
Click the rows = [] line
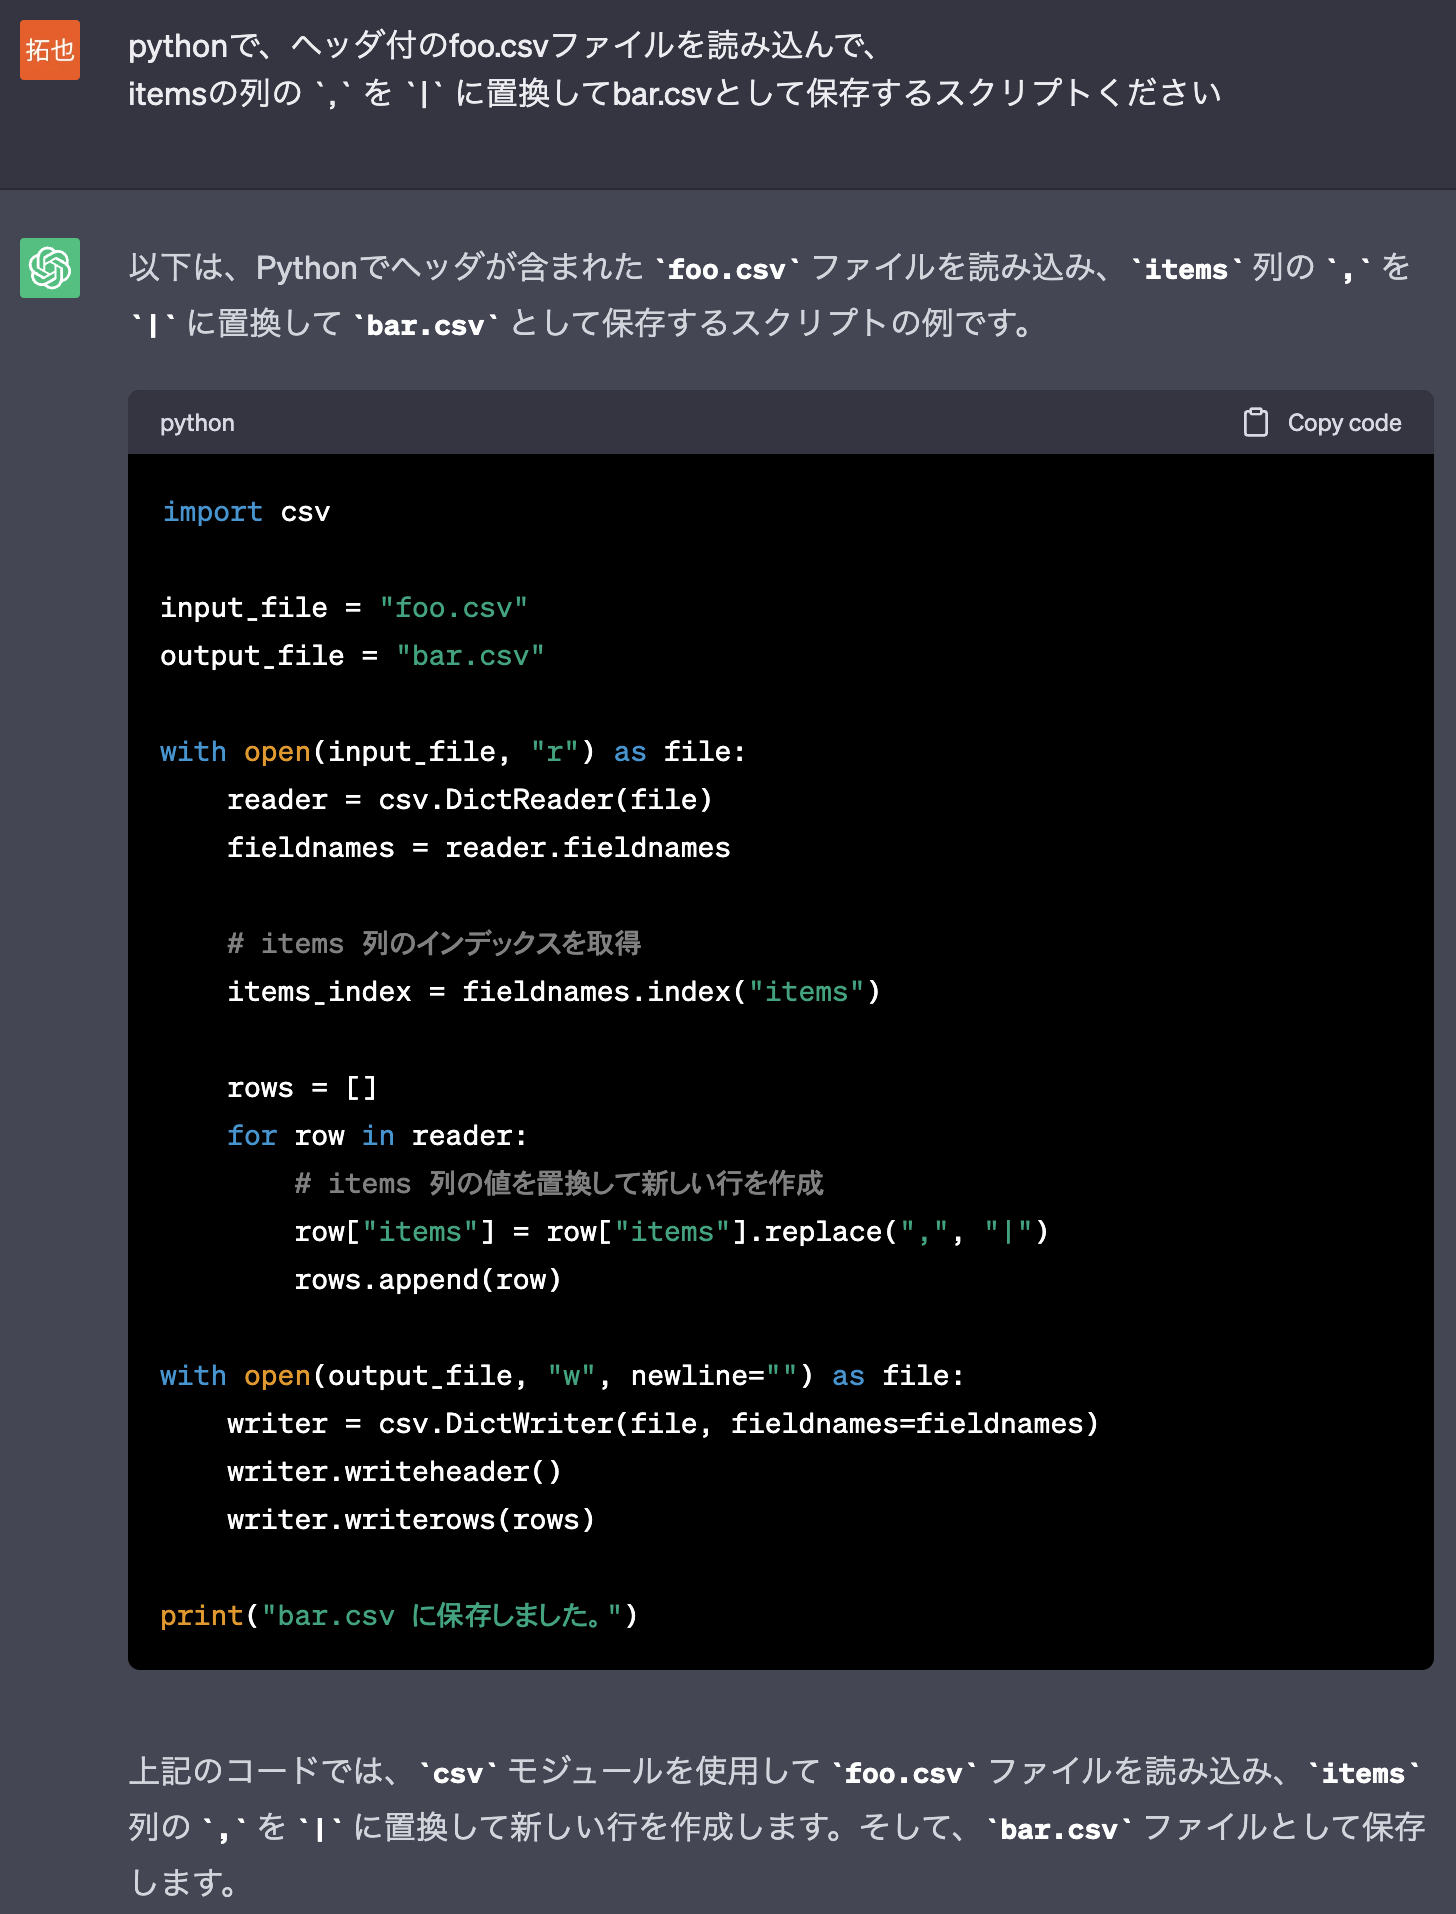coord(301,1088)
